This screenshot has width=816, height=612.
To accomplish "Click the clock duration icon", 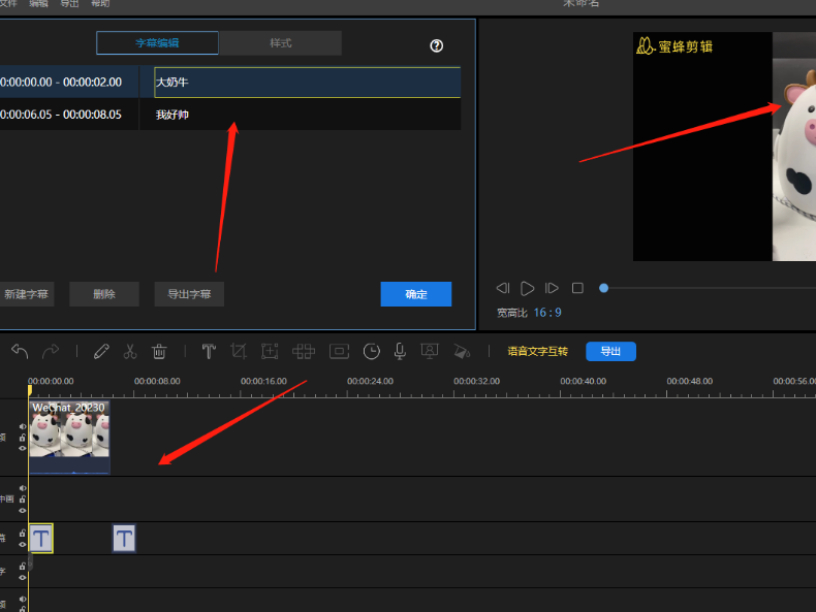I will pos(371,351).
